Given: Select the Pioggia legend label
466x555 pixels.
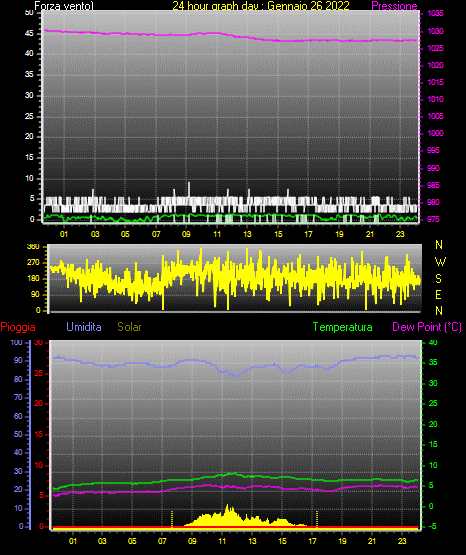Looking at the screenshot, I should (x=18, y=327).
